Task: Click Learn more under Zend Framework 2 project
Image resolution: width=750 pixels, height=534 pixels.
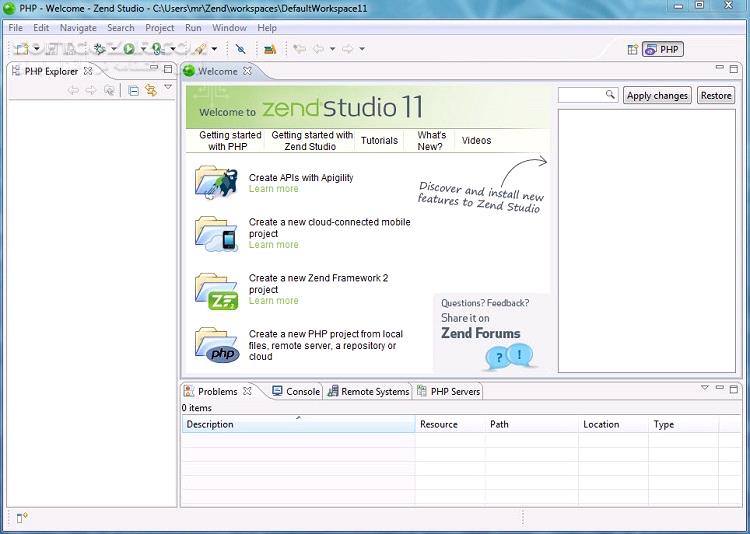Action: [x=274, y=301]
